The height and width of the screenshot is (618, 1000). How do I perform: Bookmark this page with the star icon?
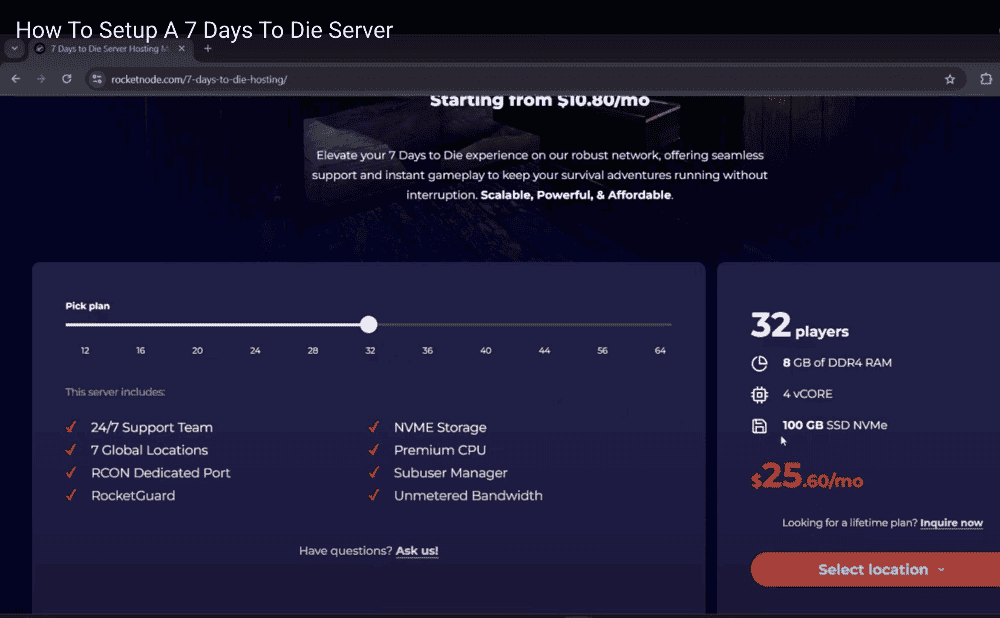coord(950,79)
